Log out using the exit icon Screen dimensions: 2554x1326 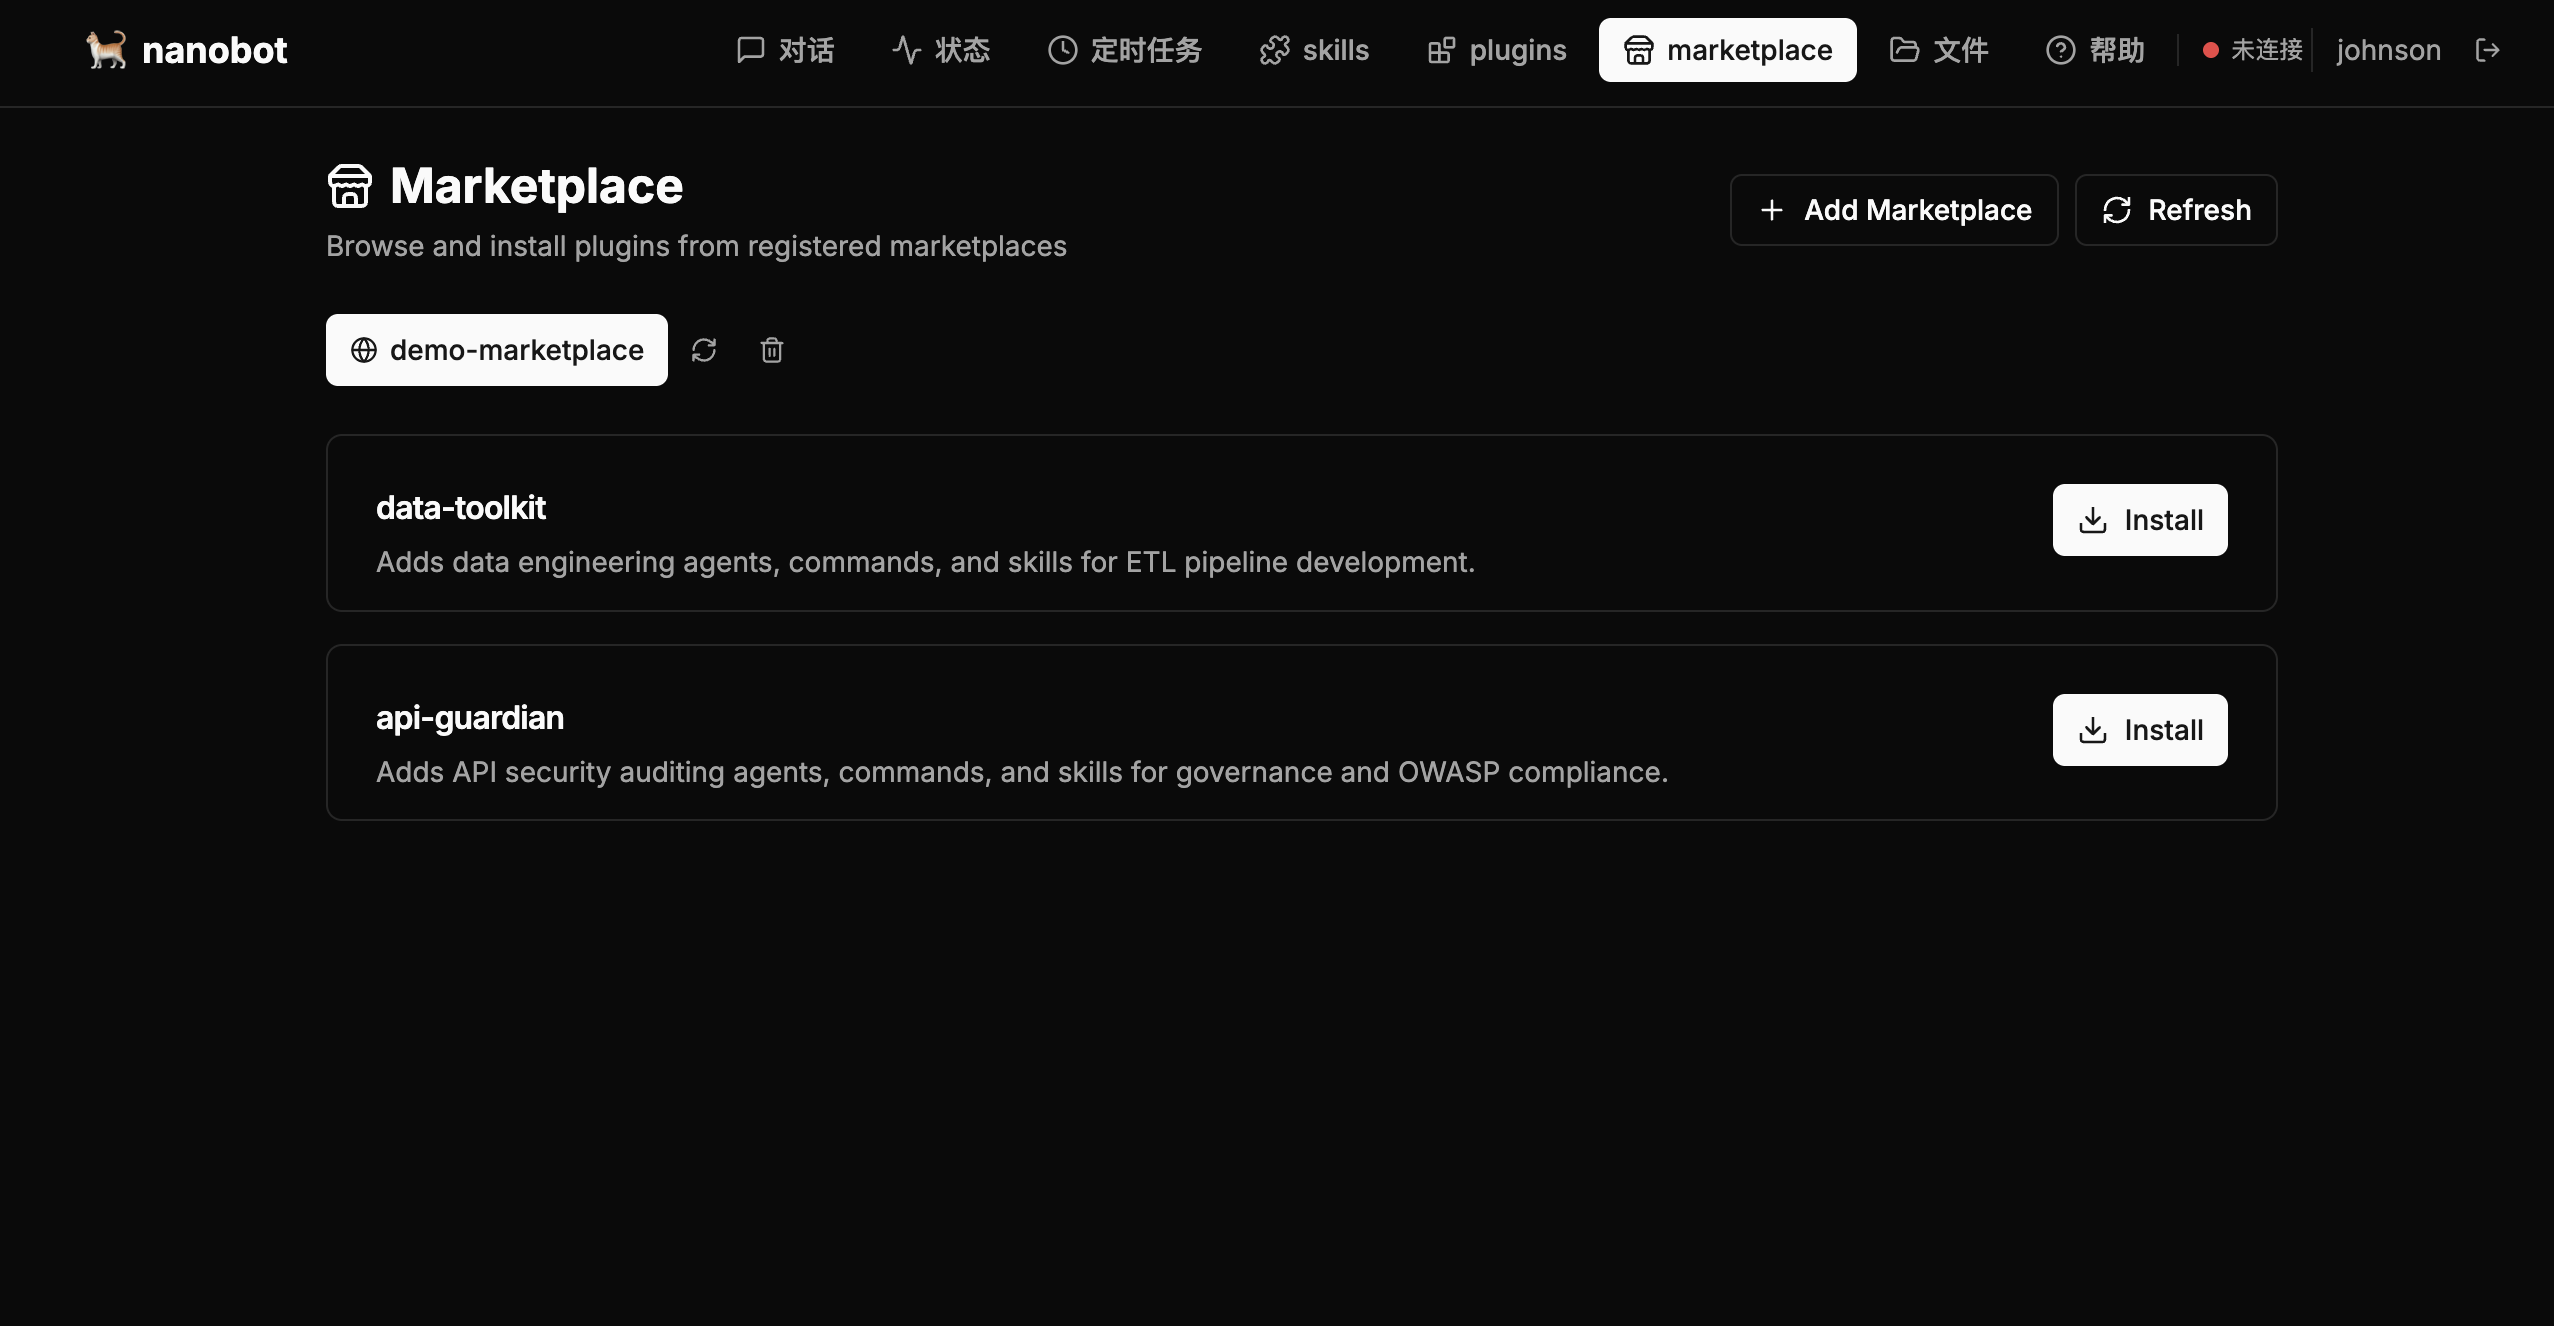pyautogui.click(x=2487, y=50)
